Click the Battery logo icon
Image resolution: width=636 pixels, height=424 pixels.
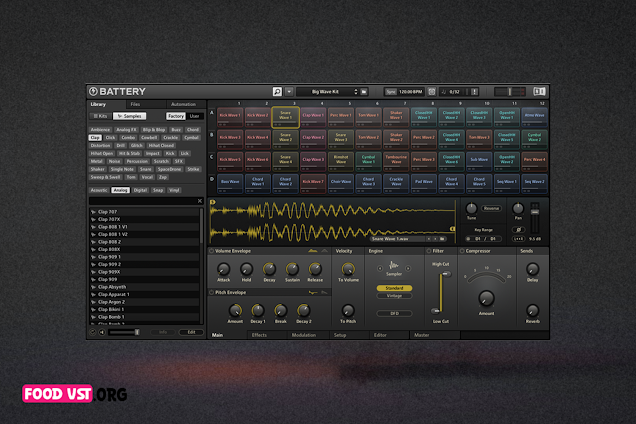click(x=93, y=91)
